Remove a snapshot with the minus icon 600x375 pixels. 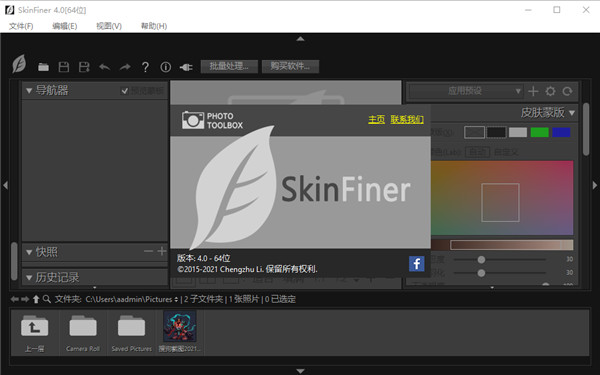pyautogui.click(x=148, y=251)
